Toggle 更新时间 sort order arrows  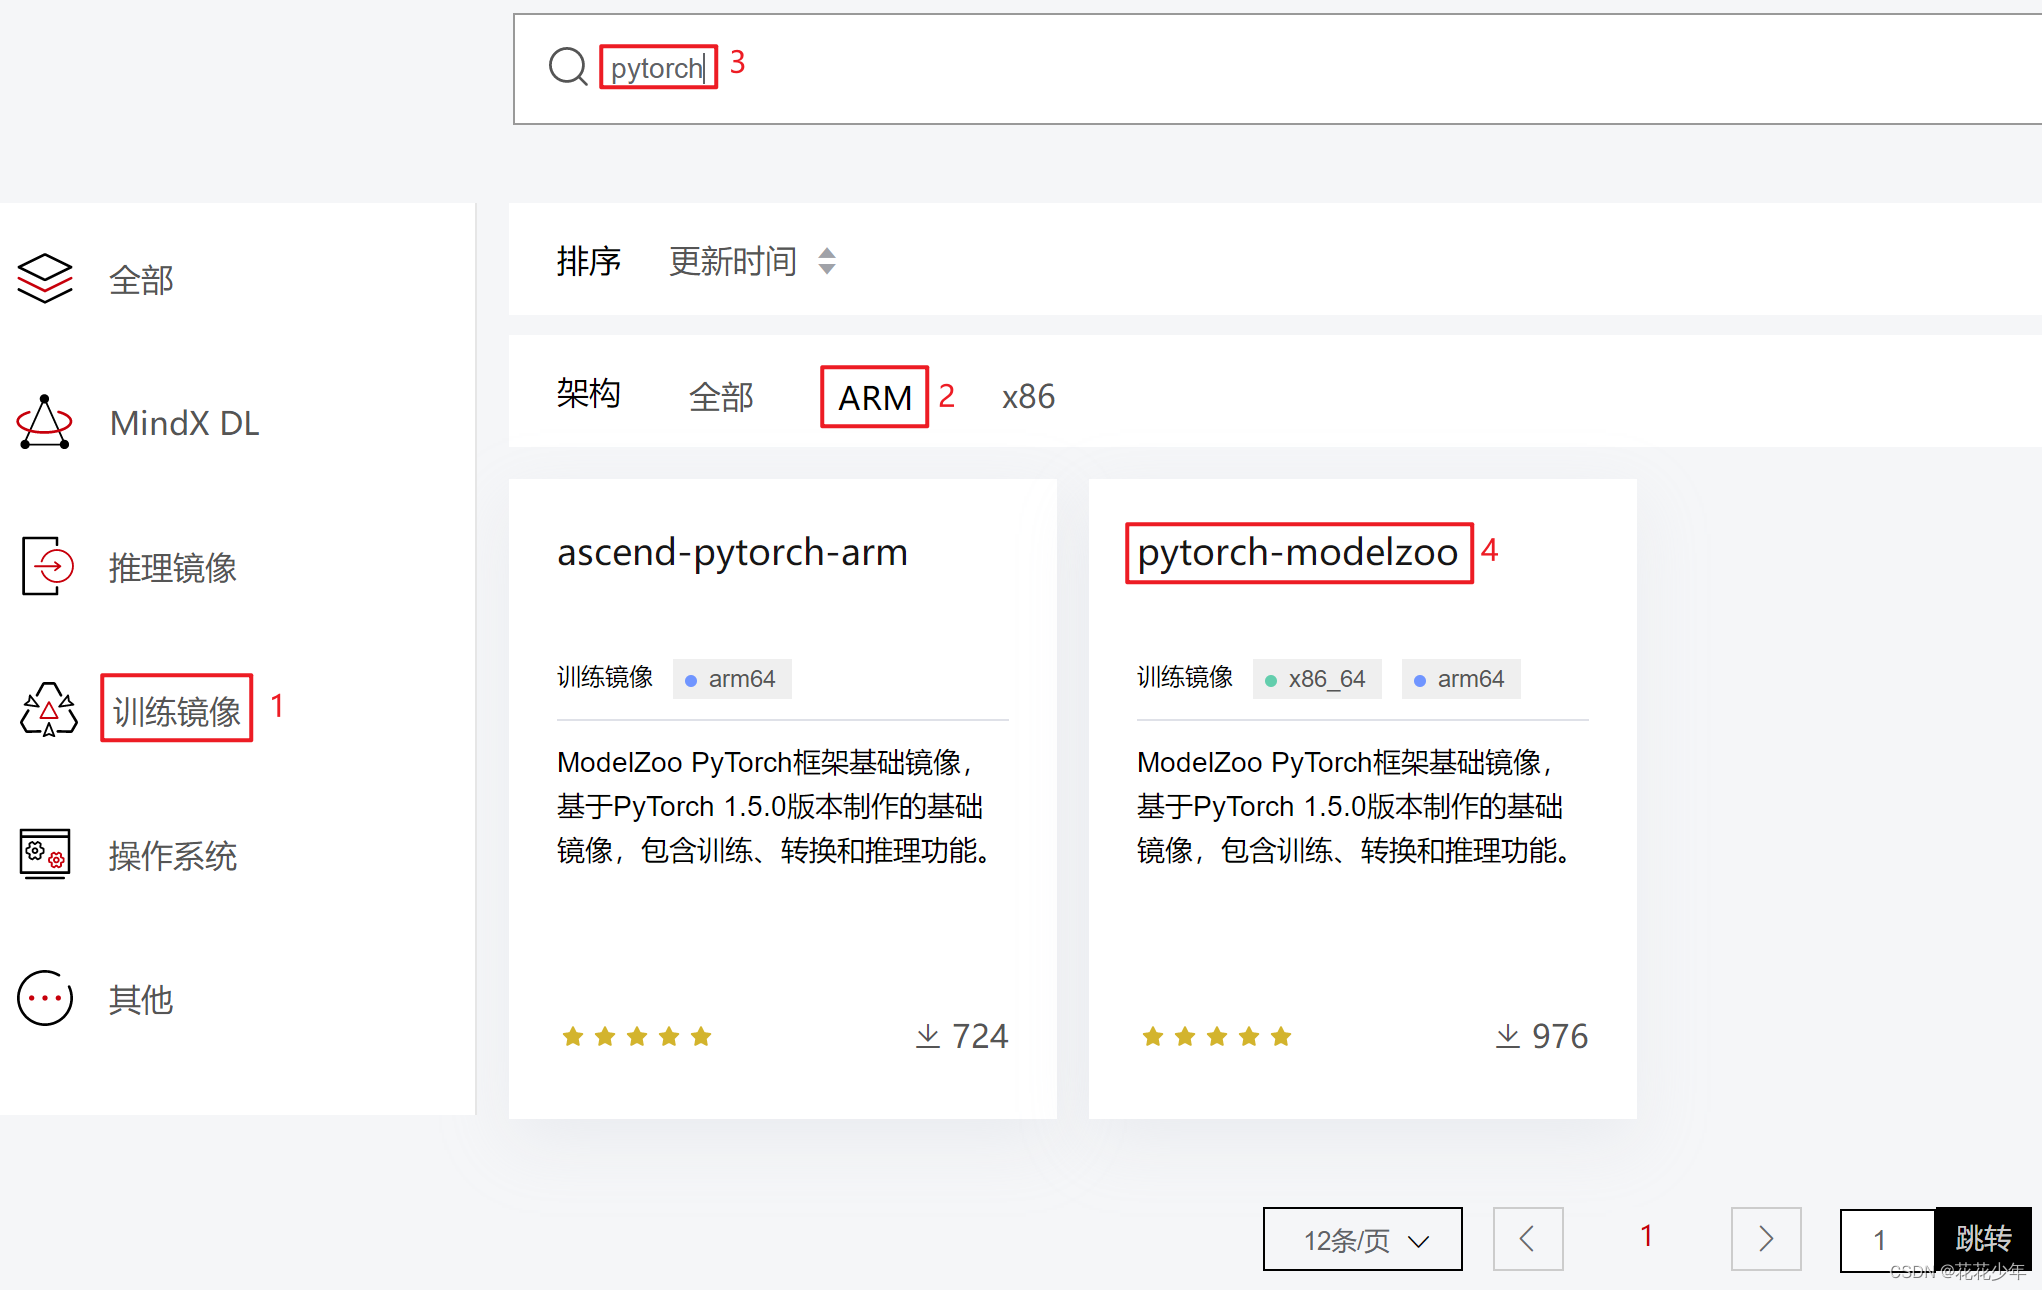pos(827,261)
